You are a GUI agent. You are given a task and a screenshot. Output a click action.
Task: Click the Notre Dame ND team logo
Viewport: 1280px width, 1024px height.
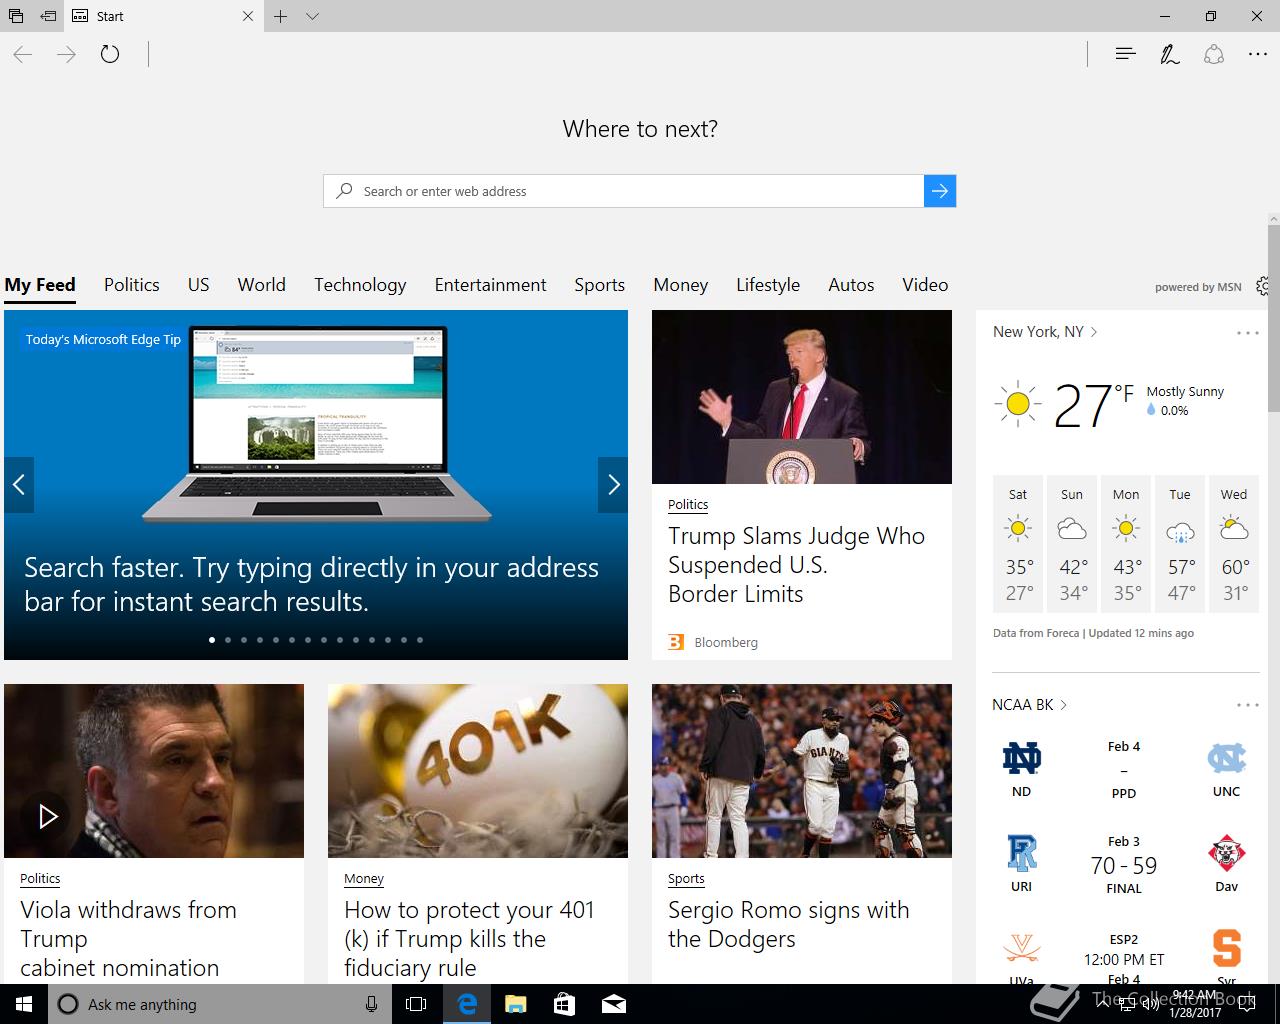1021,759
